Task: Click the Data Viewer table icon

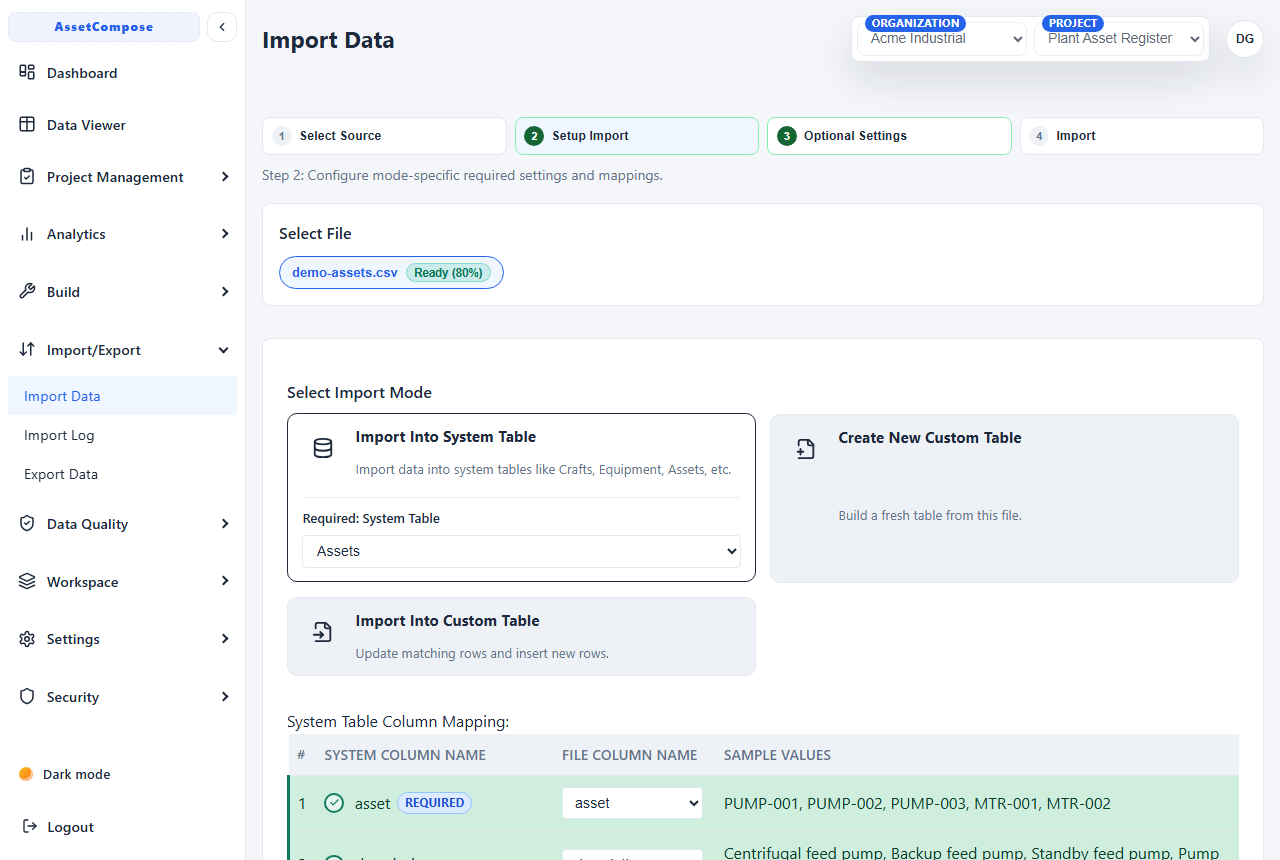Action: tap(27, 125)
